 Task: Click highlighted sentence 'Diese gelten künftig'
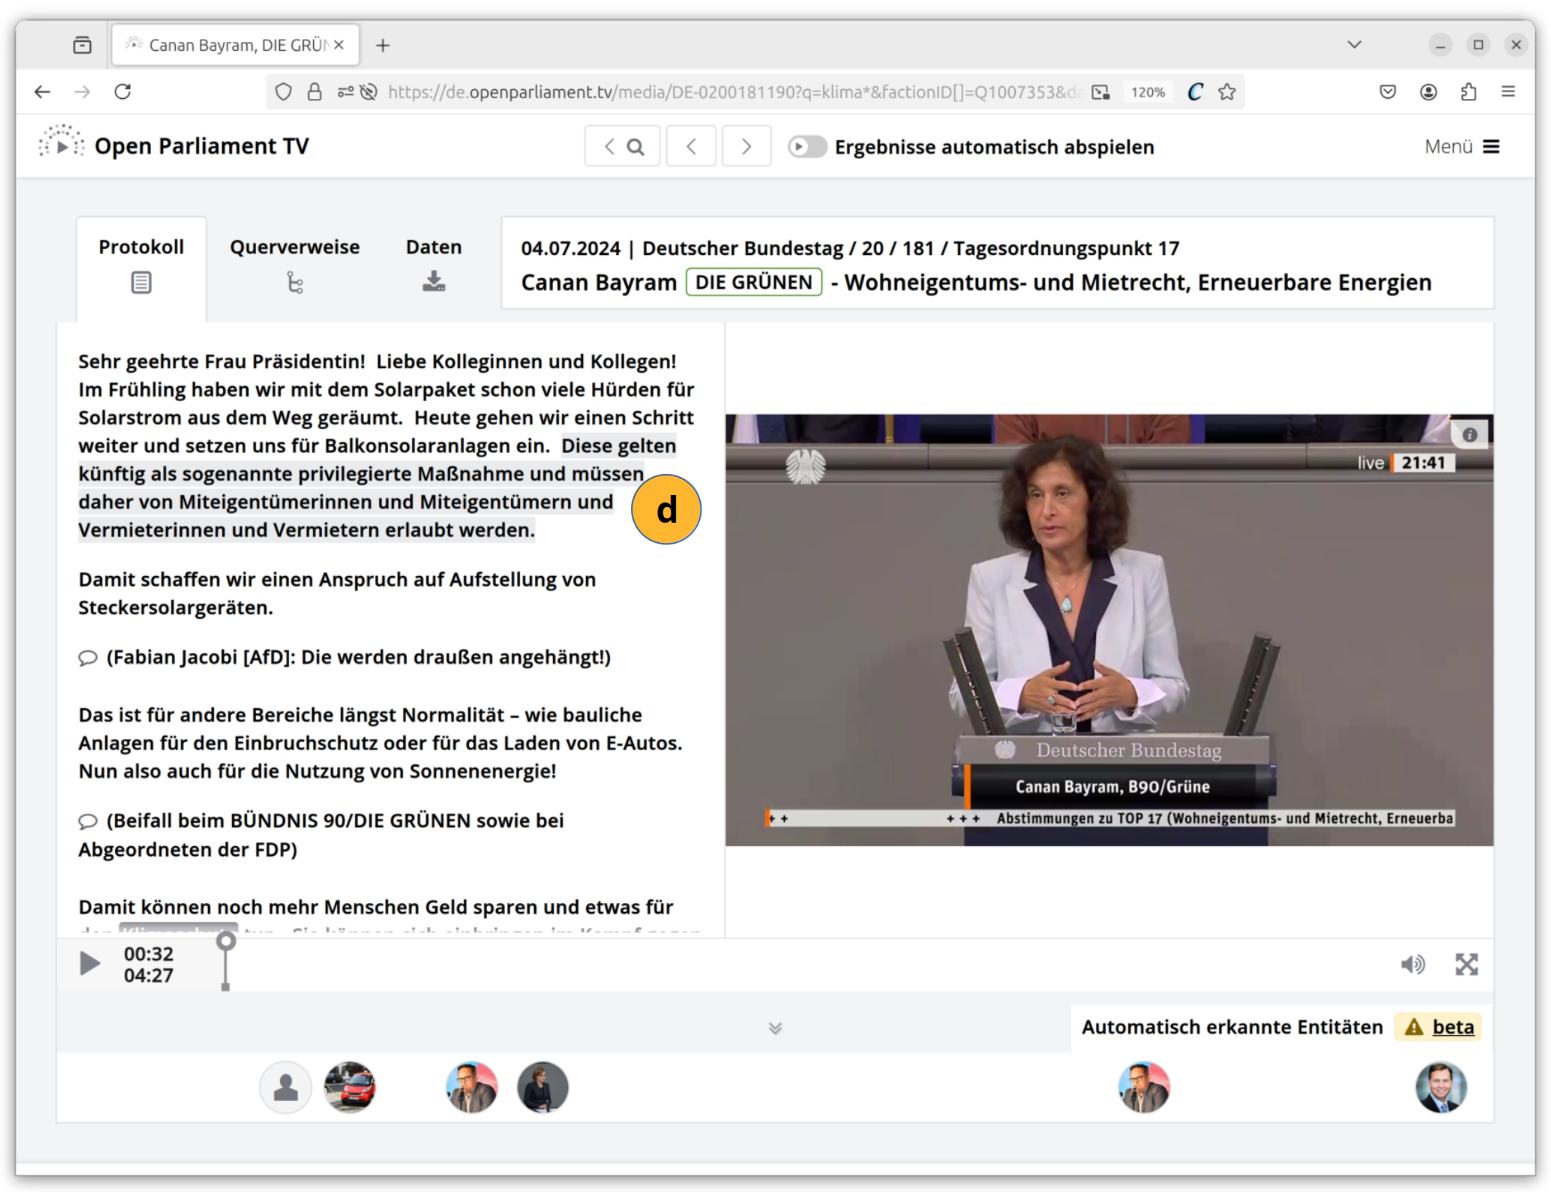[377, 488]
